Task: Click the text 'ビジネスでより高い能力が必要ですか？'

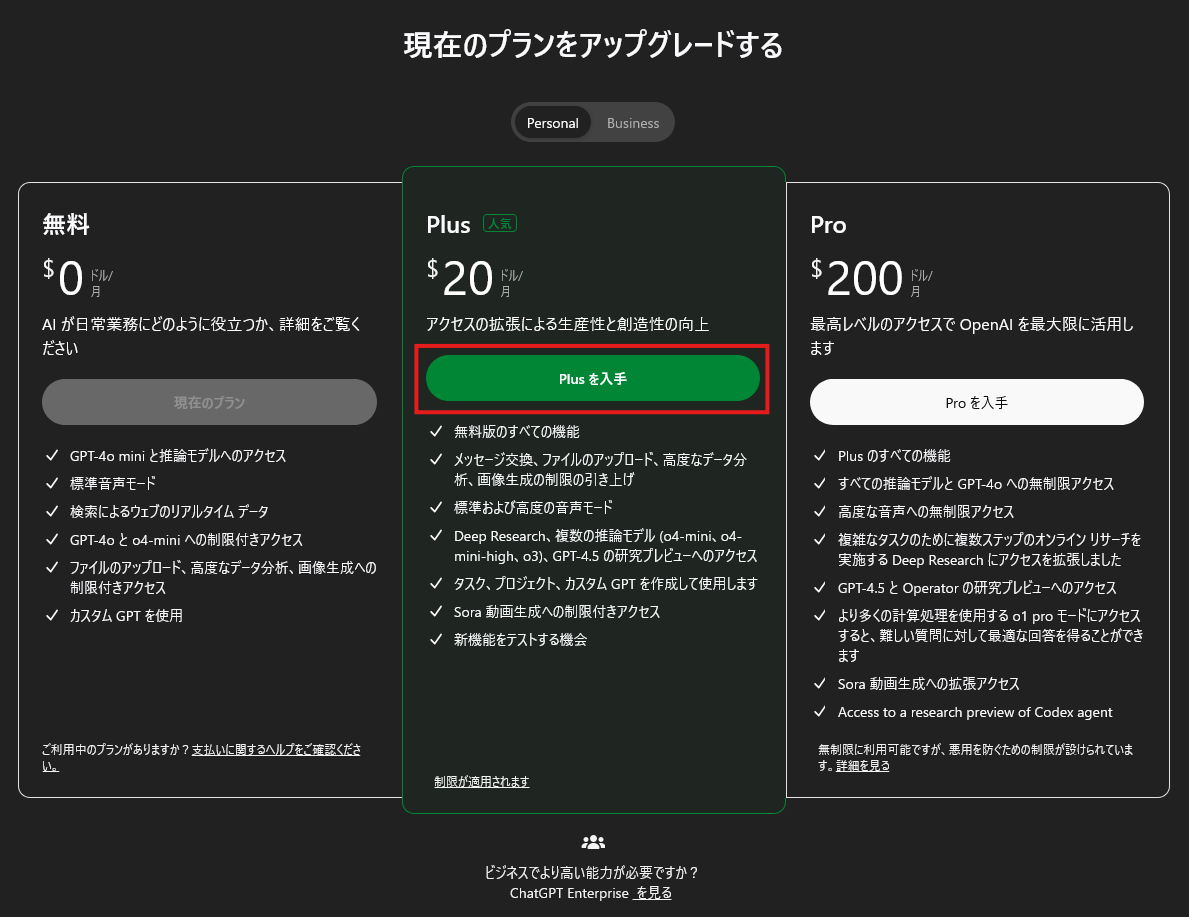Action: [x=591, y=872]
